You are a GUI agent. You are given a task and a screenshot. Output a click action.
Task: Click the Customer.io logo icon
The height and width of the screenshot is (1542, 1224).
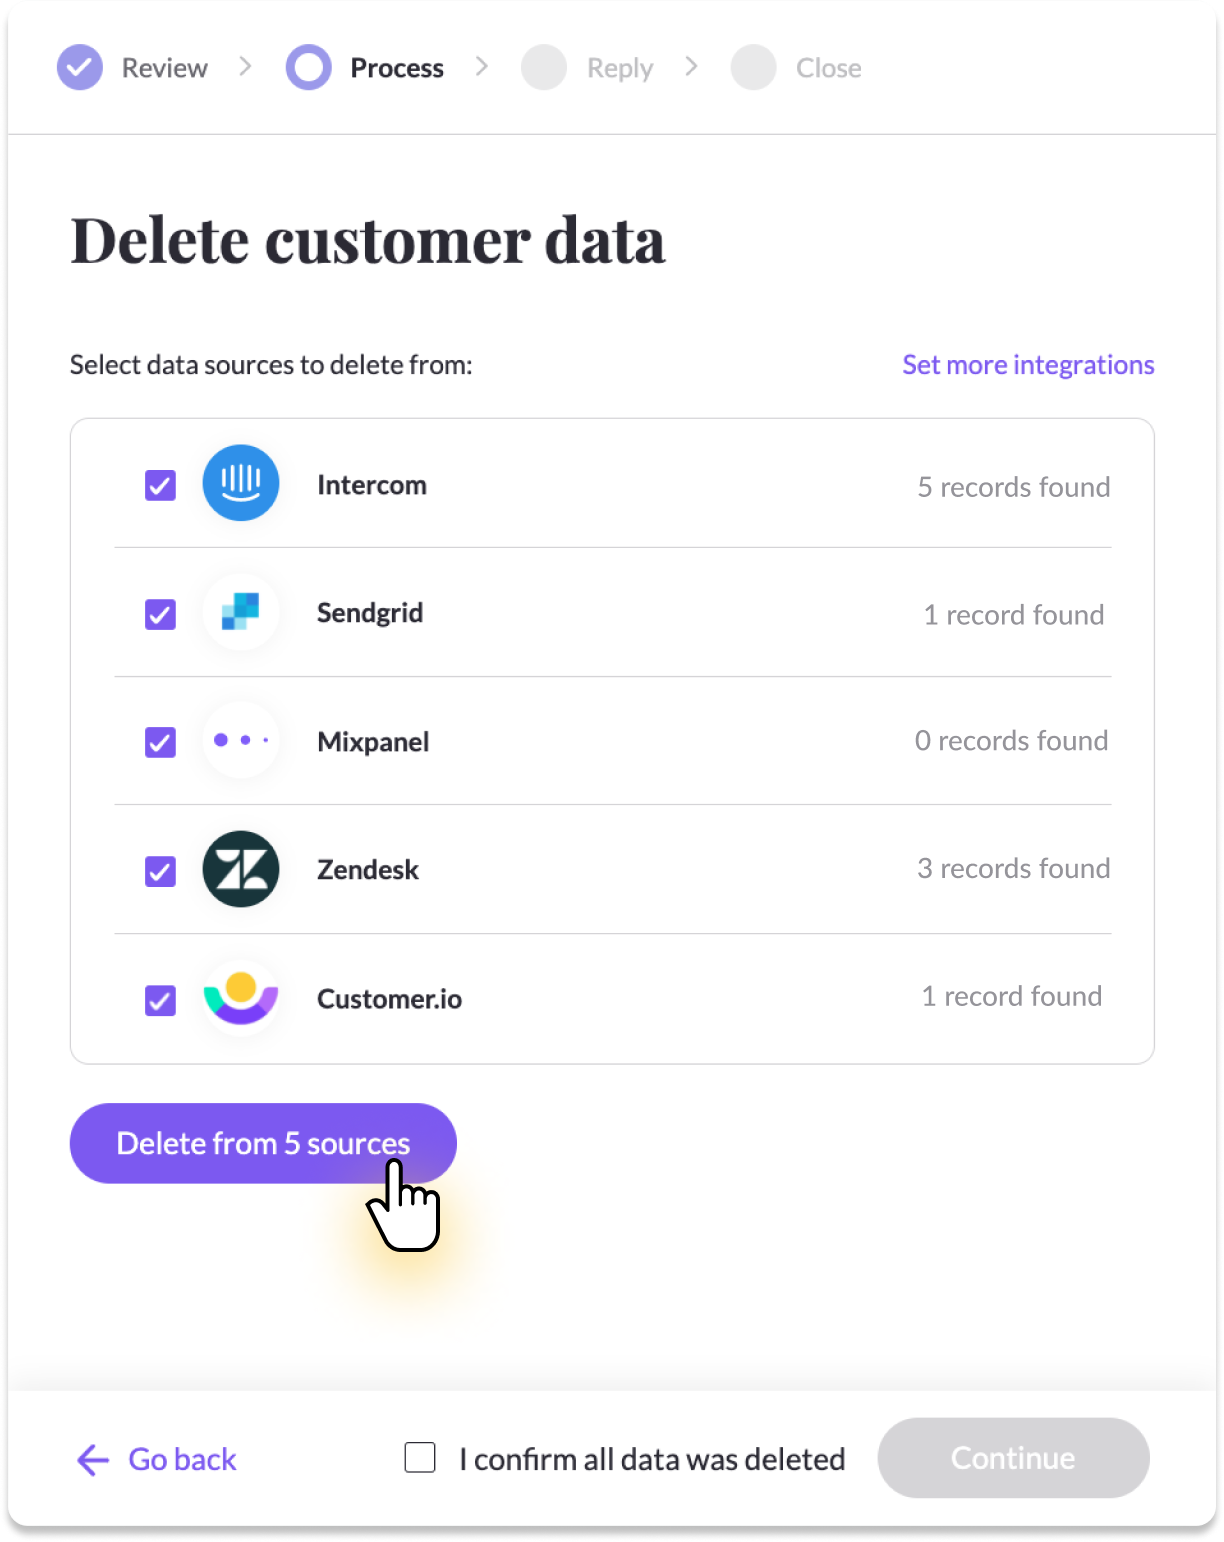click(241, 997)
